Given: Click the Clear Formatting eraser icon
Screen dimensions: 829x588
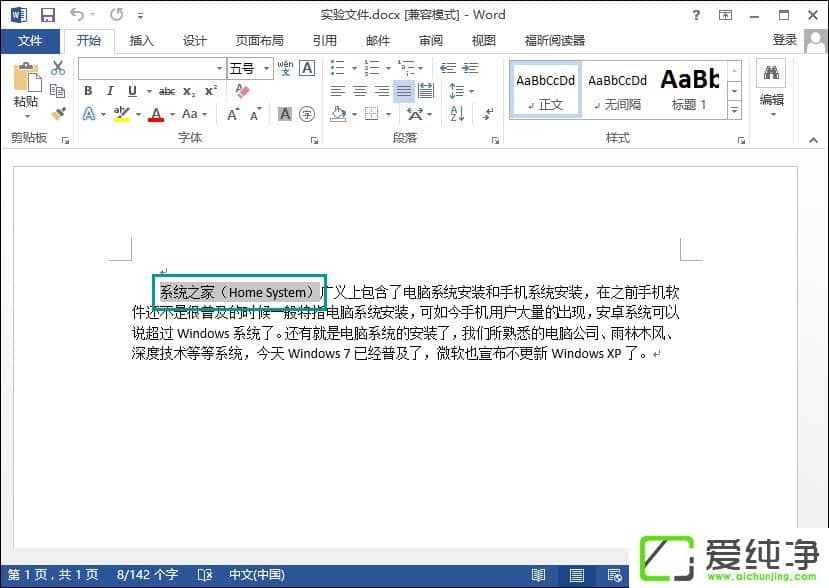Looking at the screenshot, I should tap(241, 91).
